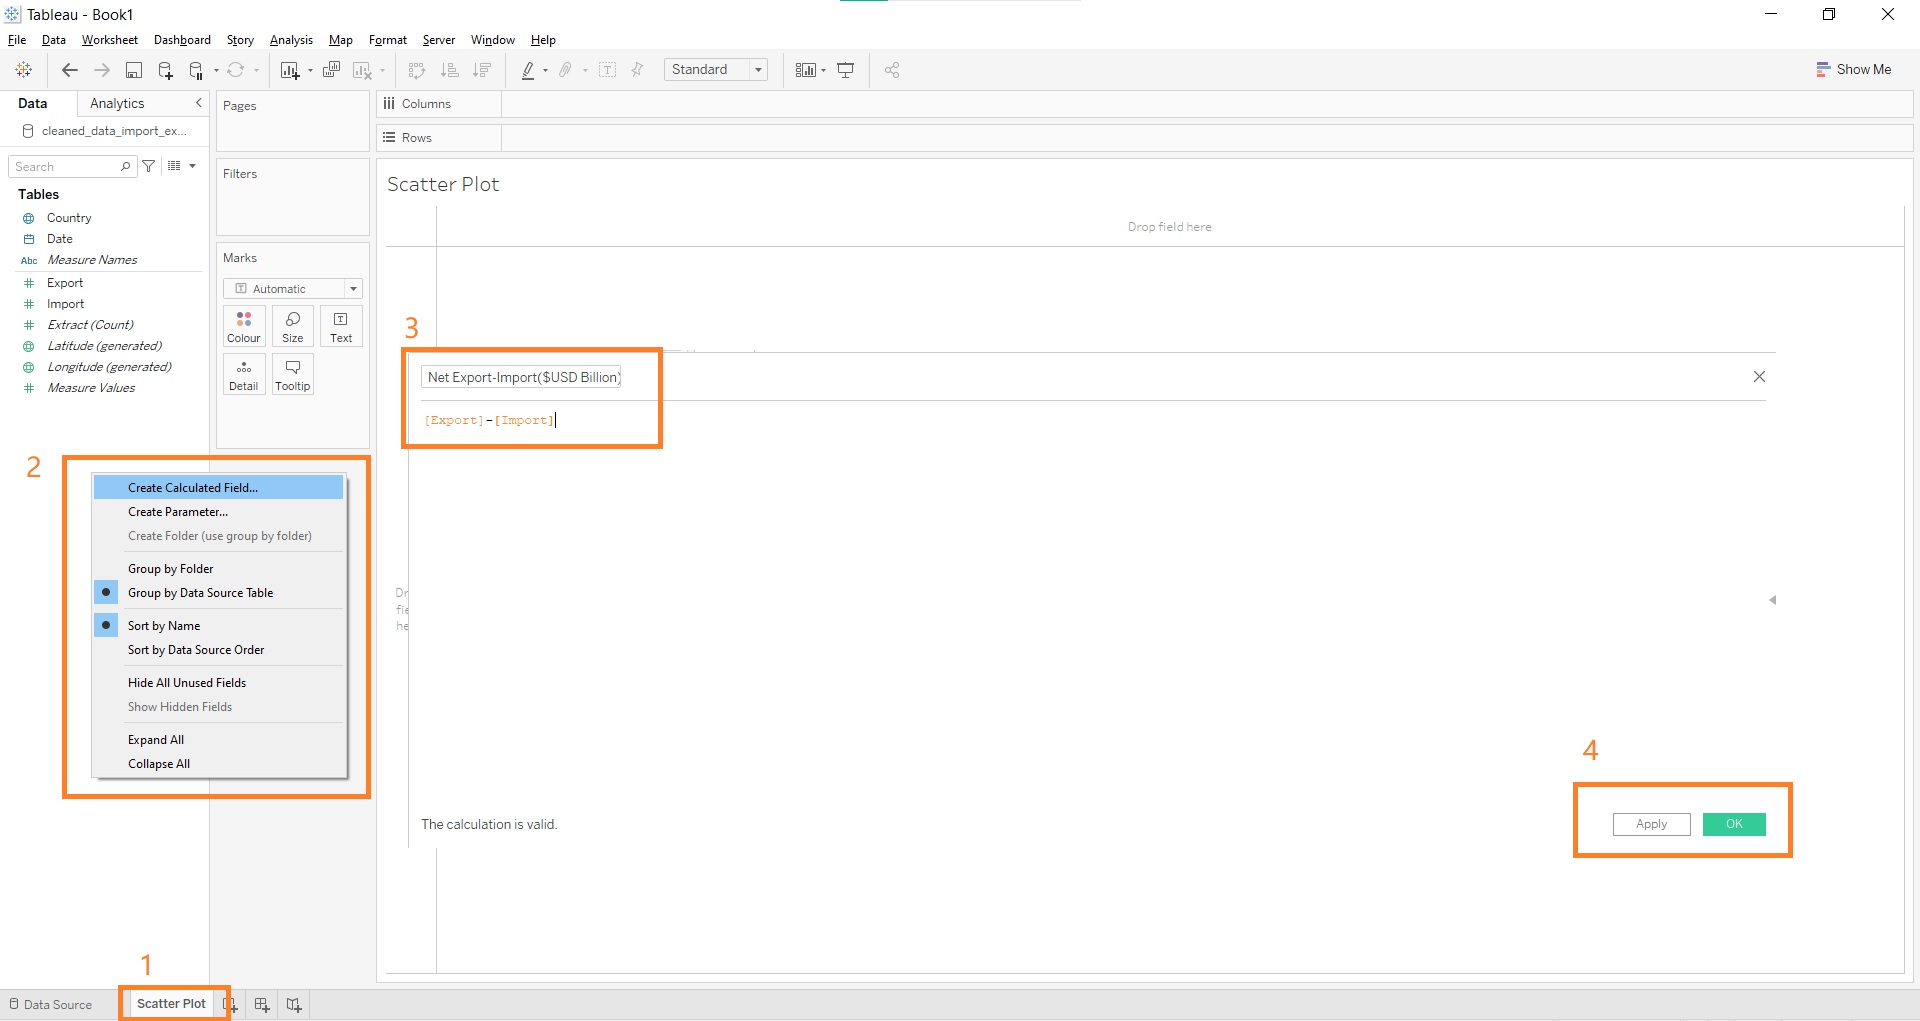Image resolution: width=1920 pixels, height=1021 pixels.
Task: Select Group by Data Source Table option
Action: tap(200, 593)
